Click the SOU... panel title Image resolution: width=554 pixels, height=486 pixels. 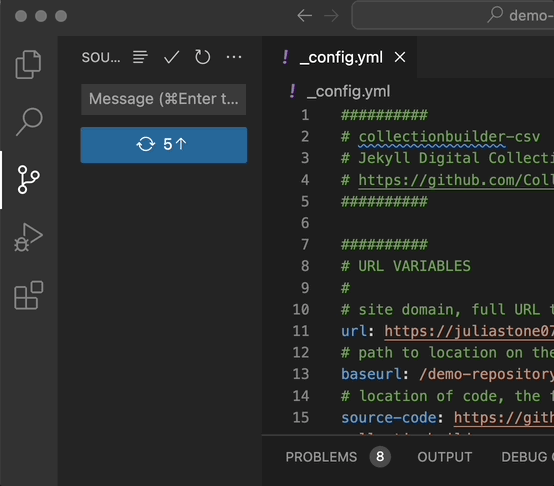(101, 57)
